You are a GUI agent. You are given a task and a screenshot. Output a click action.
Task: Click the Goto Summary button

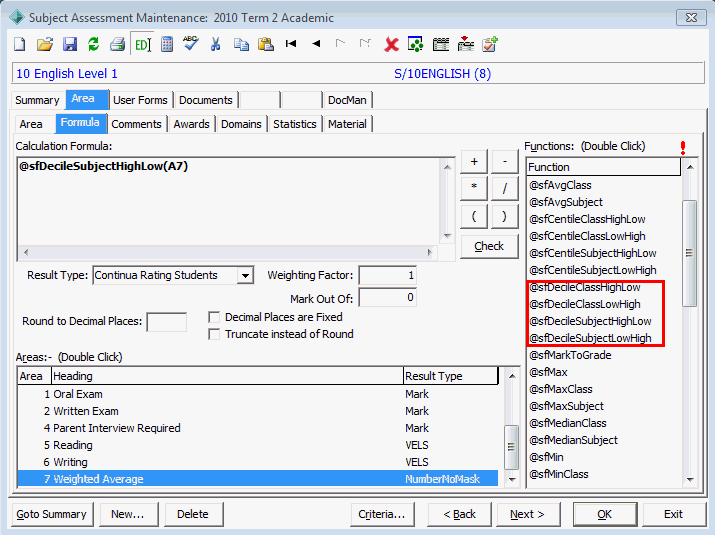52,514
